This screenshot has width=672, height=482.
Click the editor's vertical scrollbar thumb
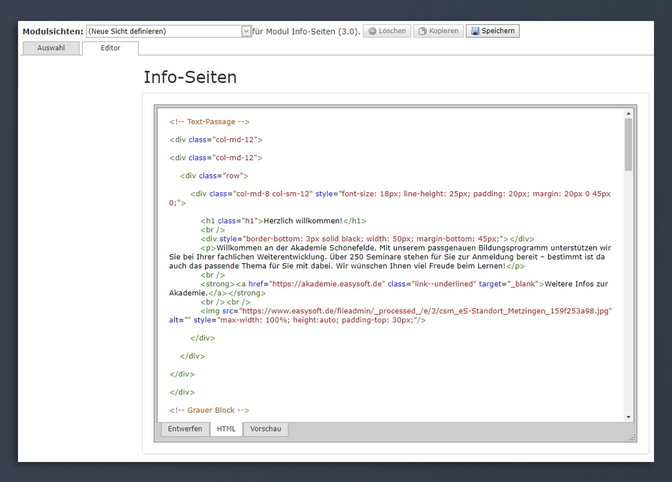629,145
